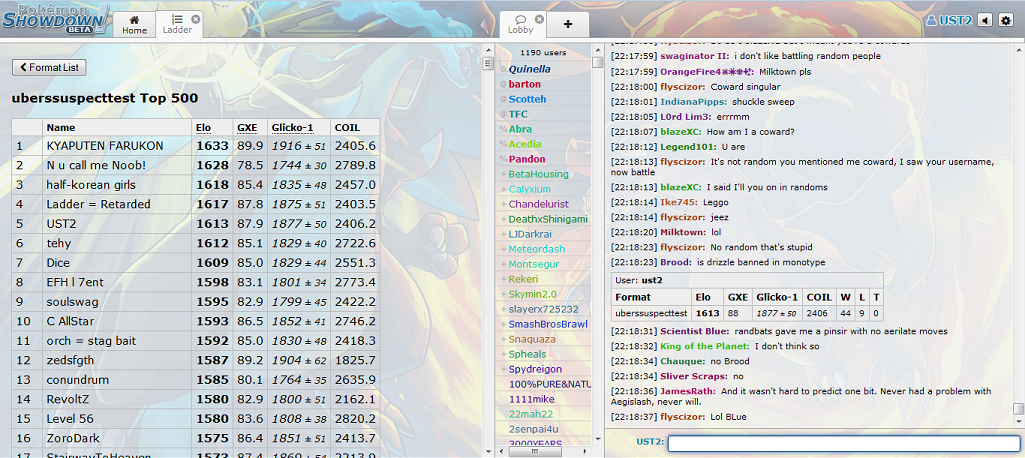This screenshot has width=1025, height=458.
Task: Click Milktown username in chat
Action: [x=683, y=232]
